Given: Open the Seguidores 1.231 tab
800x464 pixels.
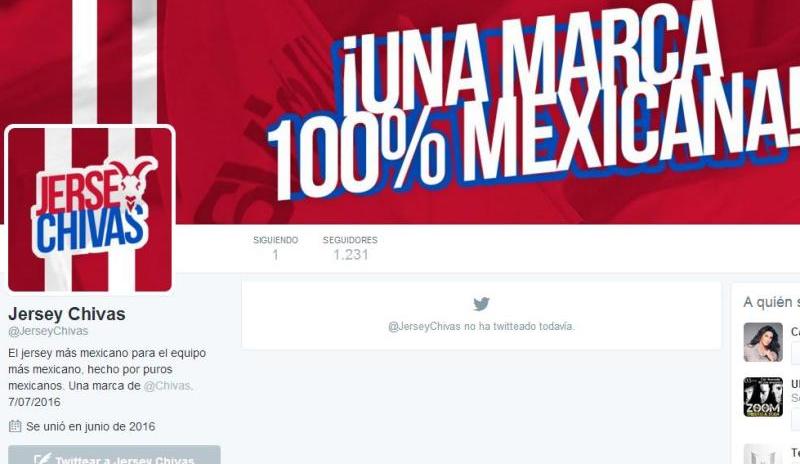Looking at the screenshot, I should click(350, 248).
